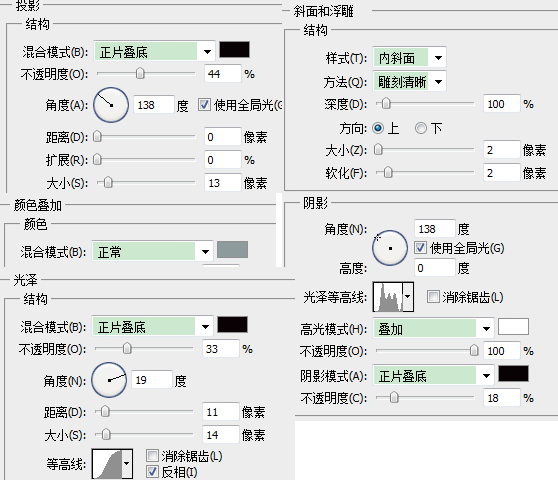Click the 投影 angle dial
This screenshot has height=480, width=558.
(x=111, y=105)
